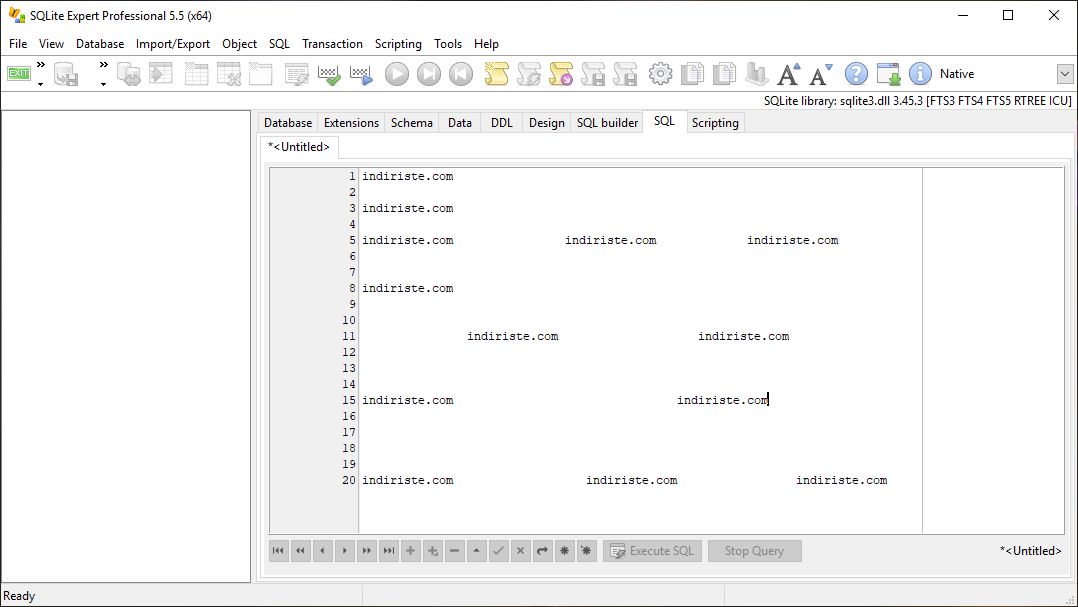Screen dimensions: 1078x607
Task: Click the round skip-forward button in toolbar
Action: click(429, 74)
